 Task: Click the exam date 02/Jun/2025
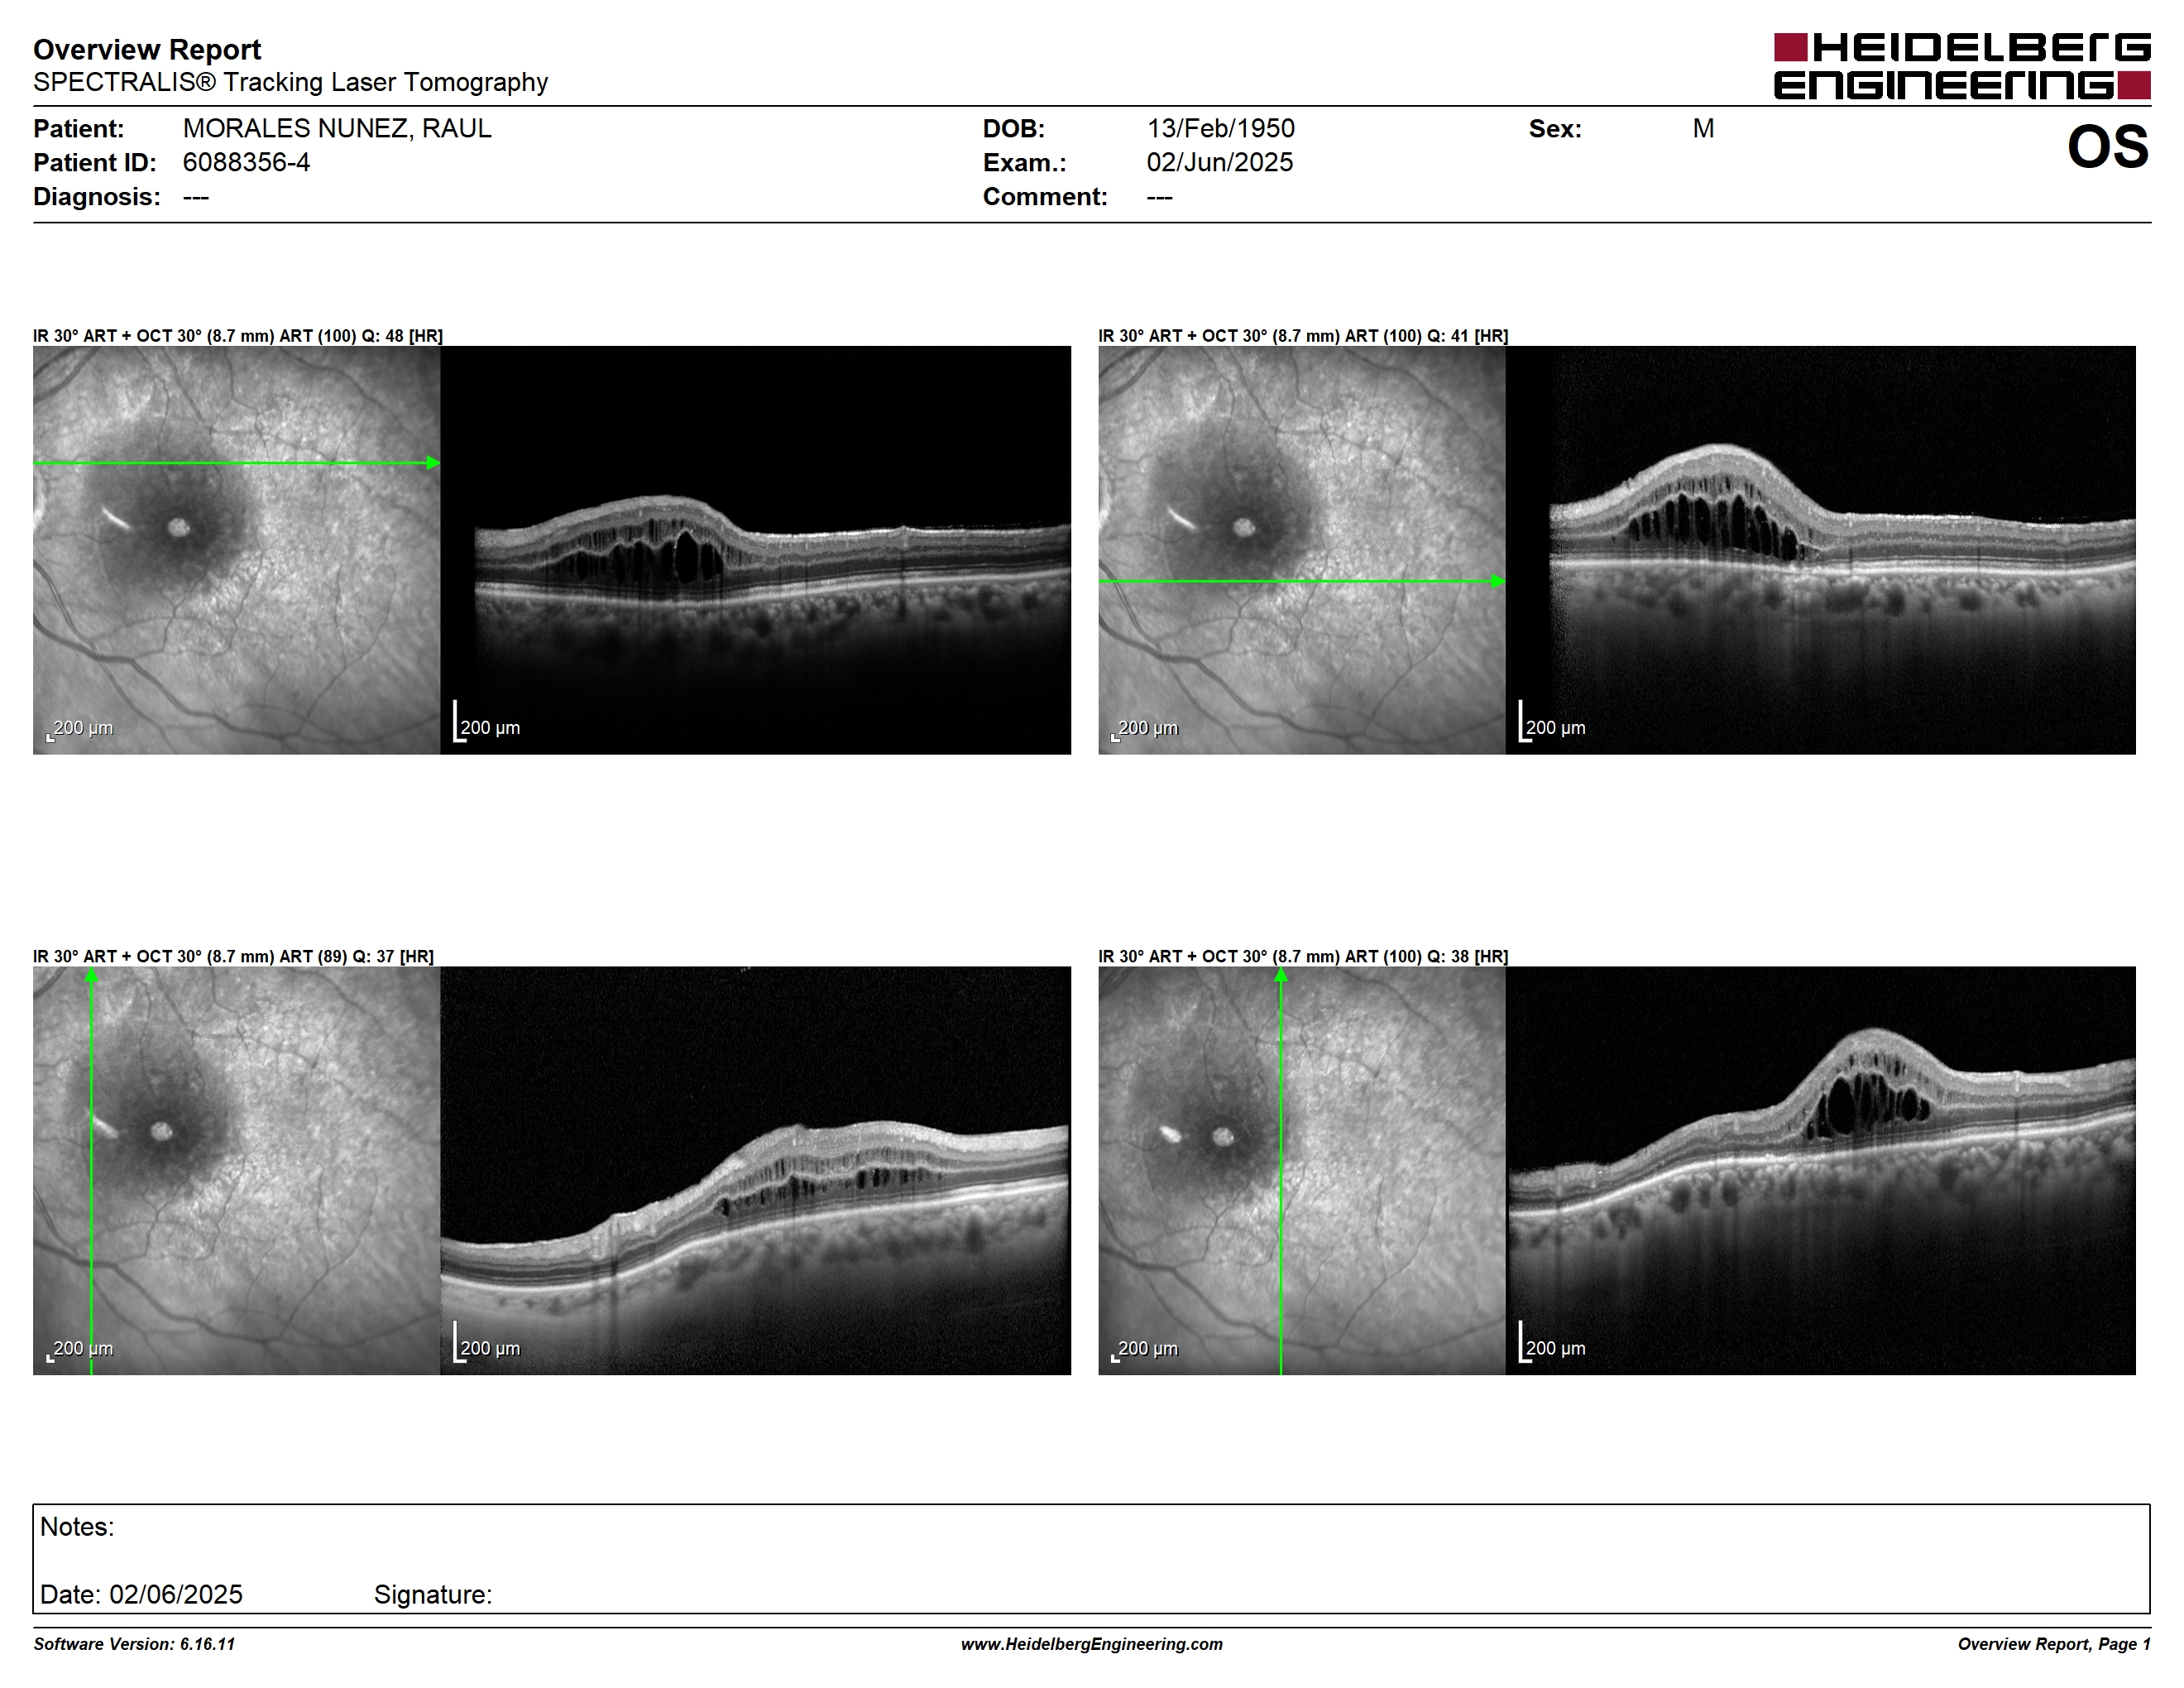pos(1219,162)
